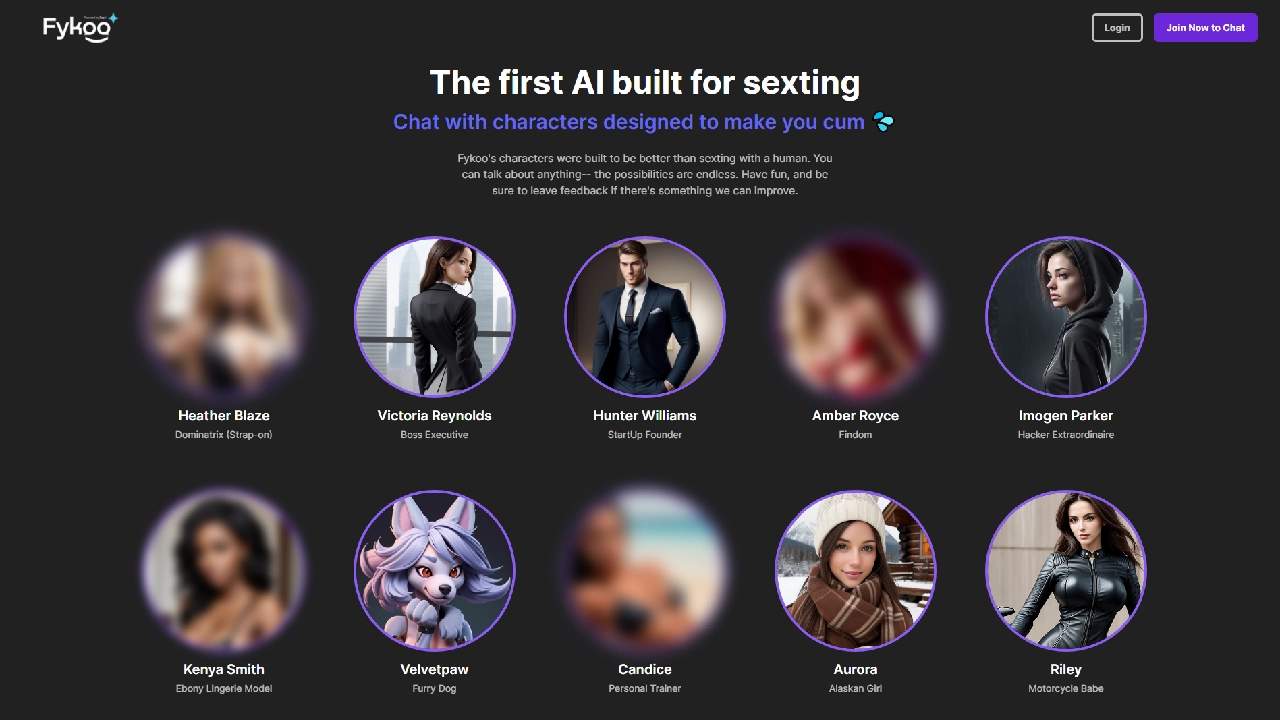Pick Riley the Motorcycle Babe avatar
Image resolution: width=1280 pixels, height=720 pixels.
point(1066,571)
